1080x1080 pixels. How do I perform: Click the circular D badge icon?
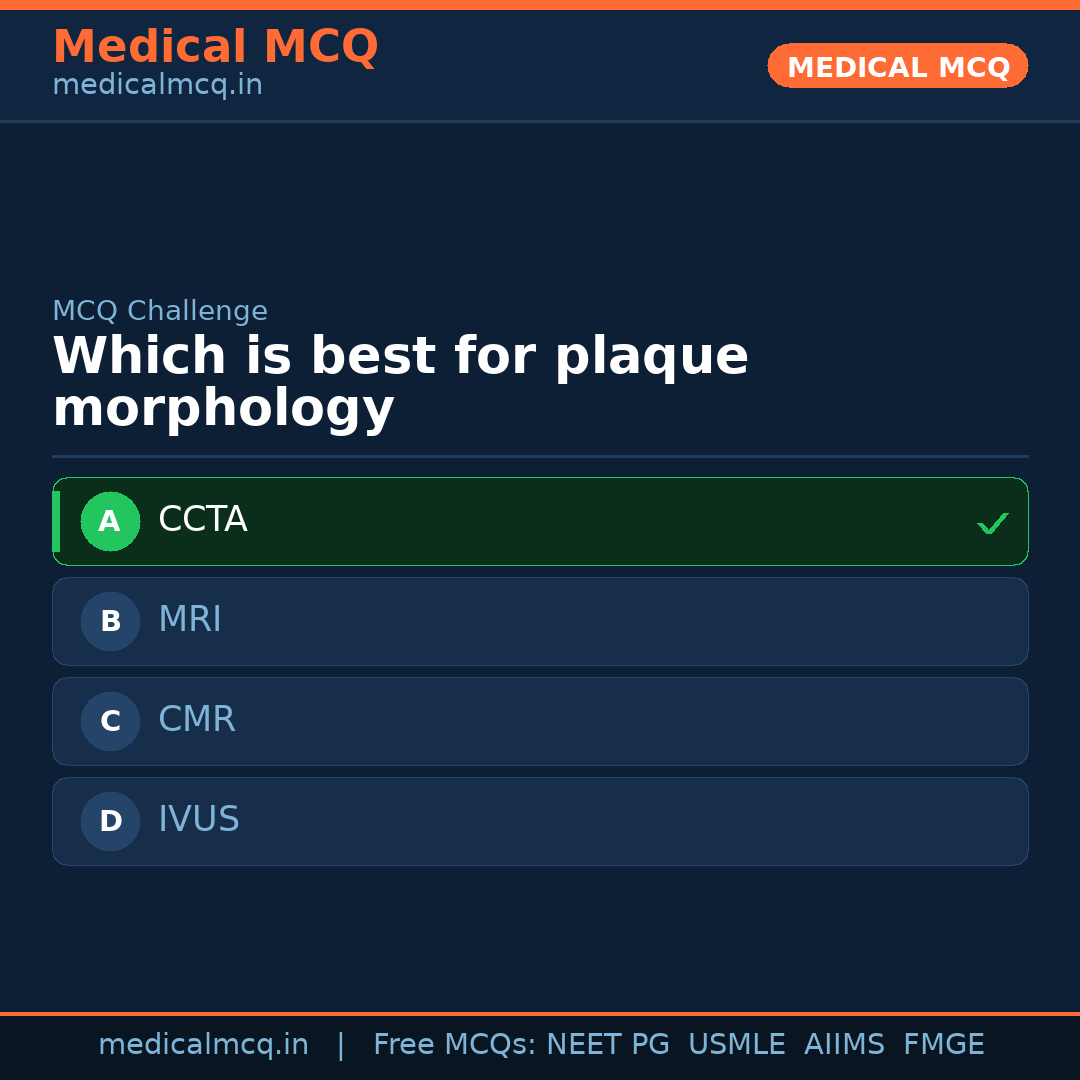(110, 821)
